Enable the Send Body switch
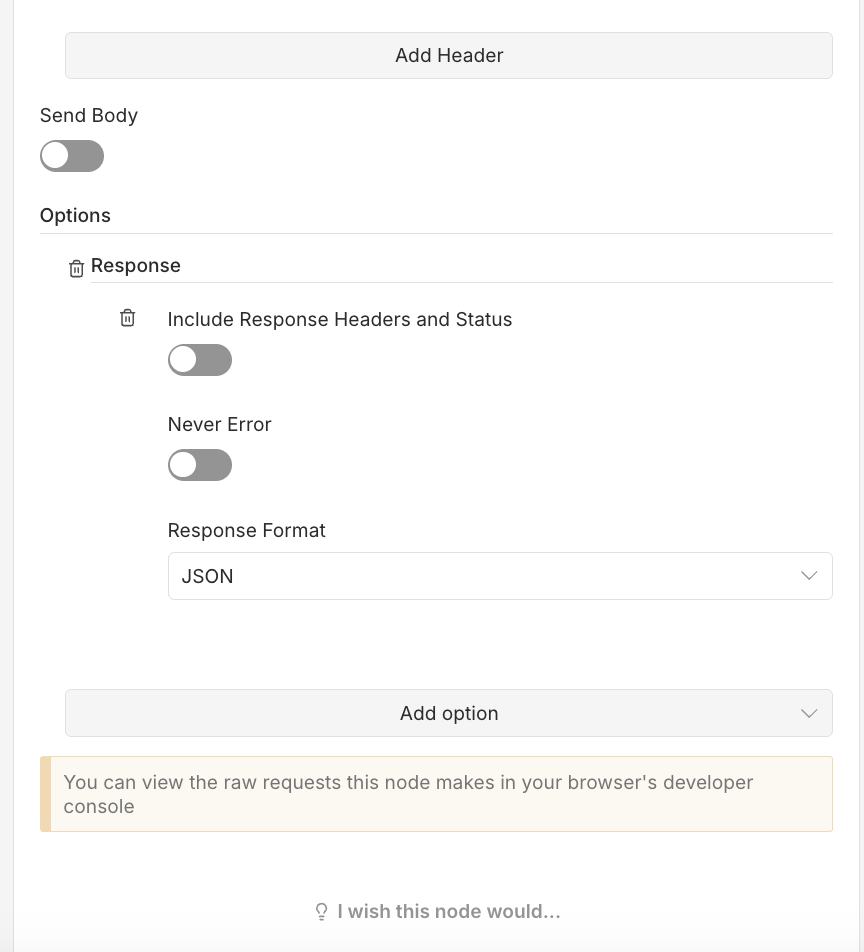The width and height of the screenshot is (864, 952). (x=72, y=156)
